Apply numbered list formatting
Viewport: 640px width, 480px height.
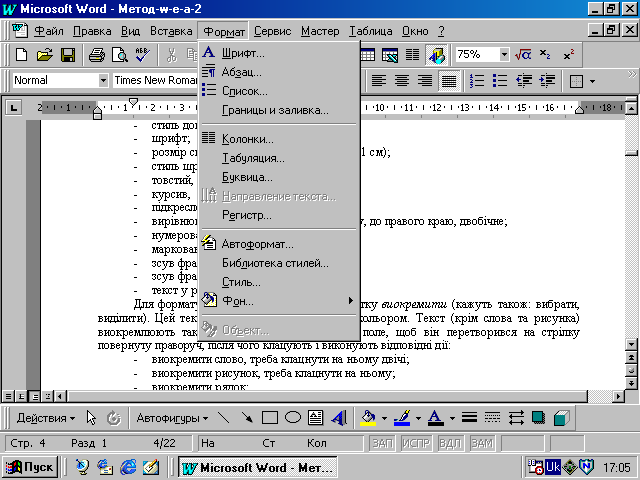pos(477,80)
